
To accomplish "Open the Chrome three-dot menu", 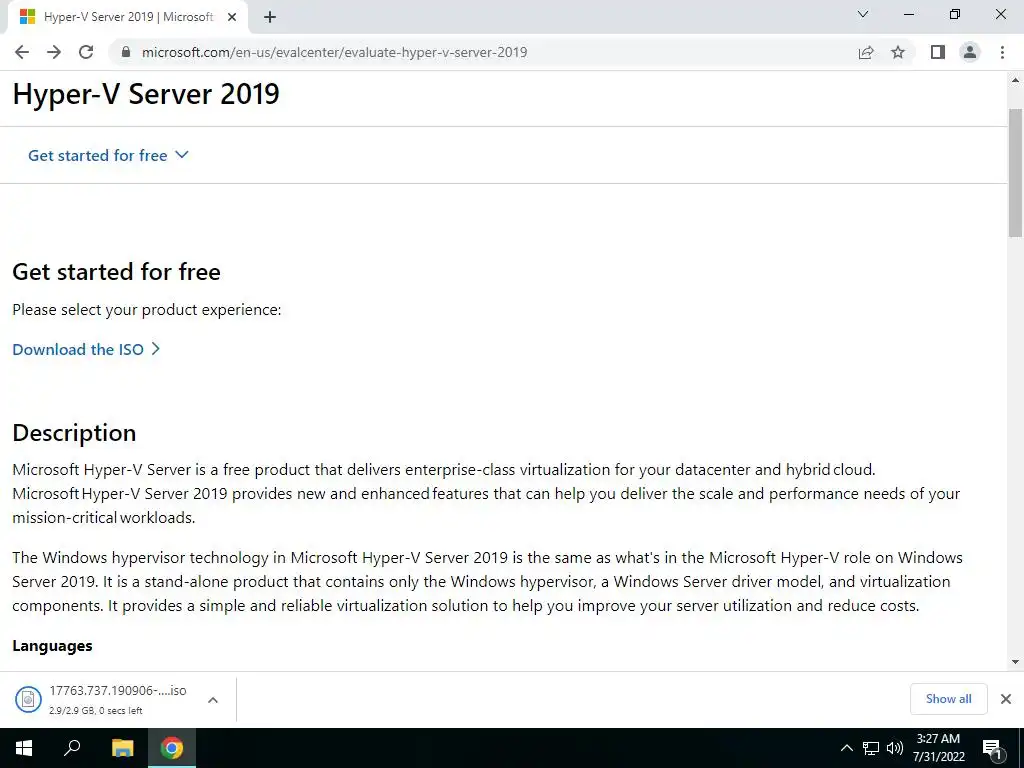I will 1002,52.
